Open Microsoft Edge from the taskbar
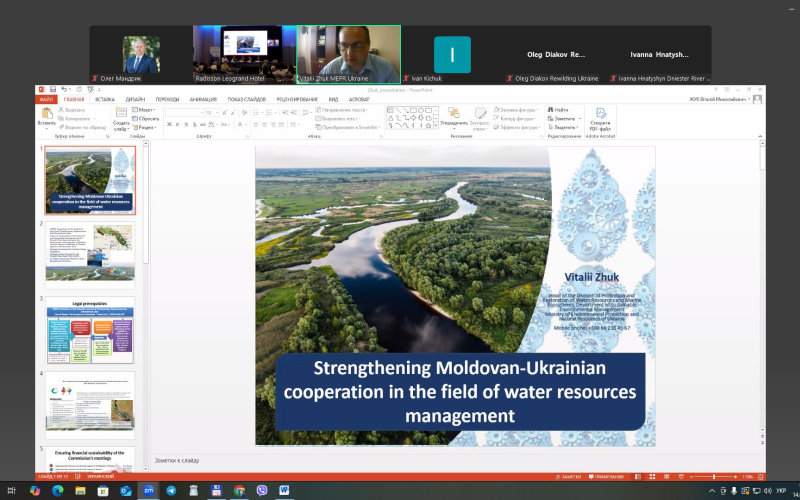The image size is (800, 500). pos(58,491)
